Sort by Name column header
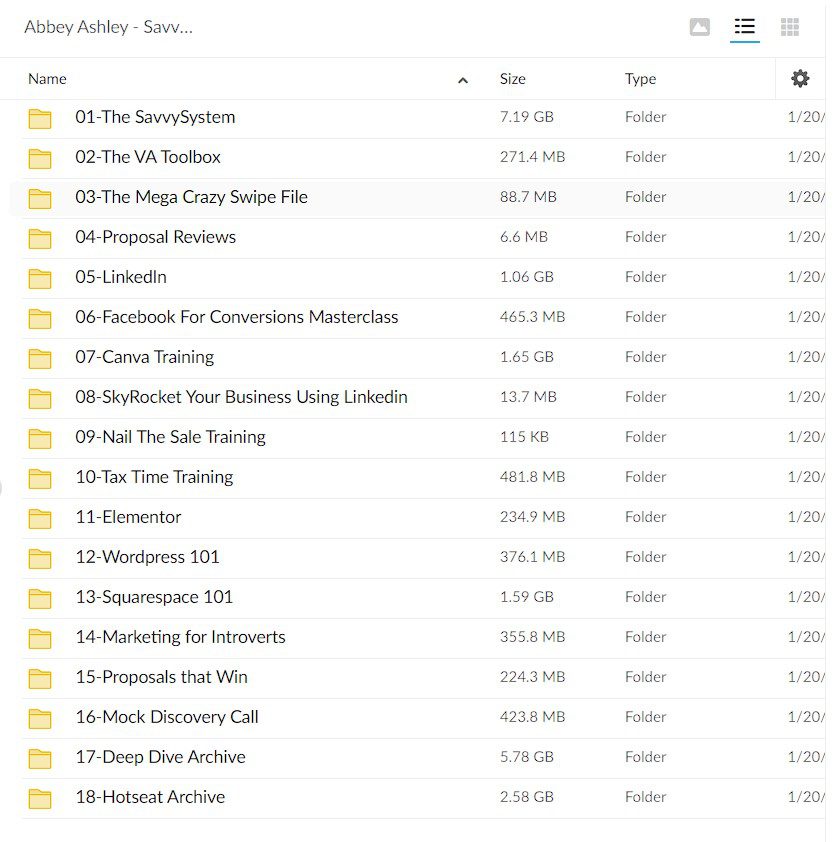This screenshot has width=836, height=842. [47, 79]
